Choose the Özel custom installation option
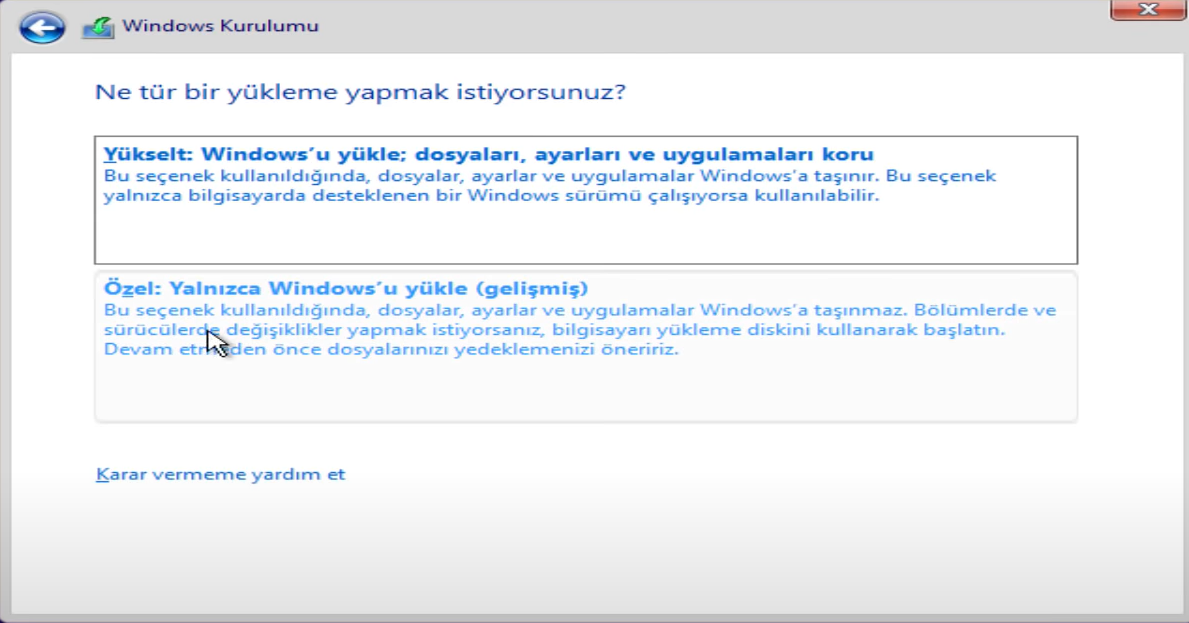 tap(585, 346)
